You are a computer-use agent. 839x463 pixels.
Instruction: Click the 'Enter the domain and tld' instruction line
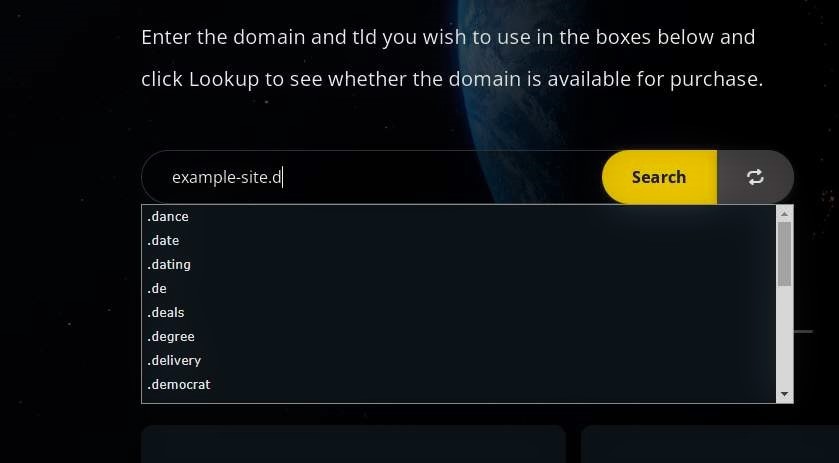coord(448,38)
